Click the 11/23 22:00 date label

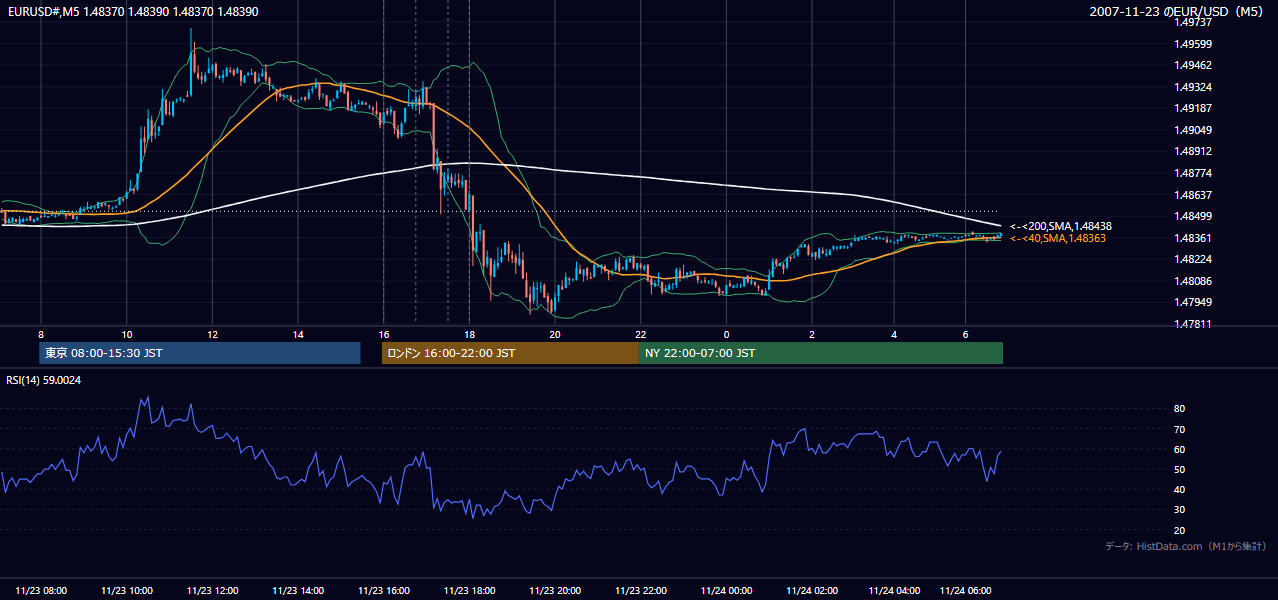click(641, 591)
